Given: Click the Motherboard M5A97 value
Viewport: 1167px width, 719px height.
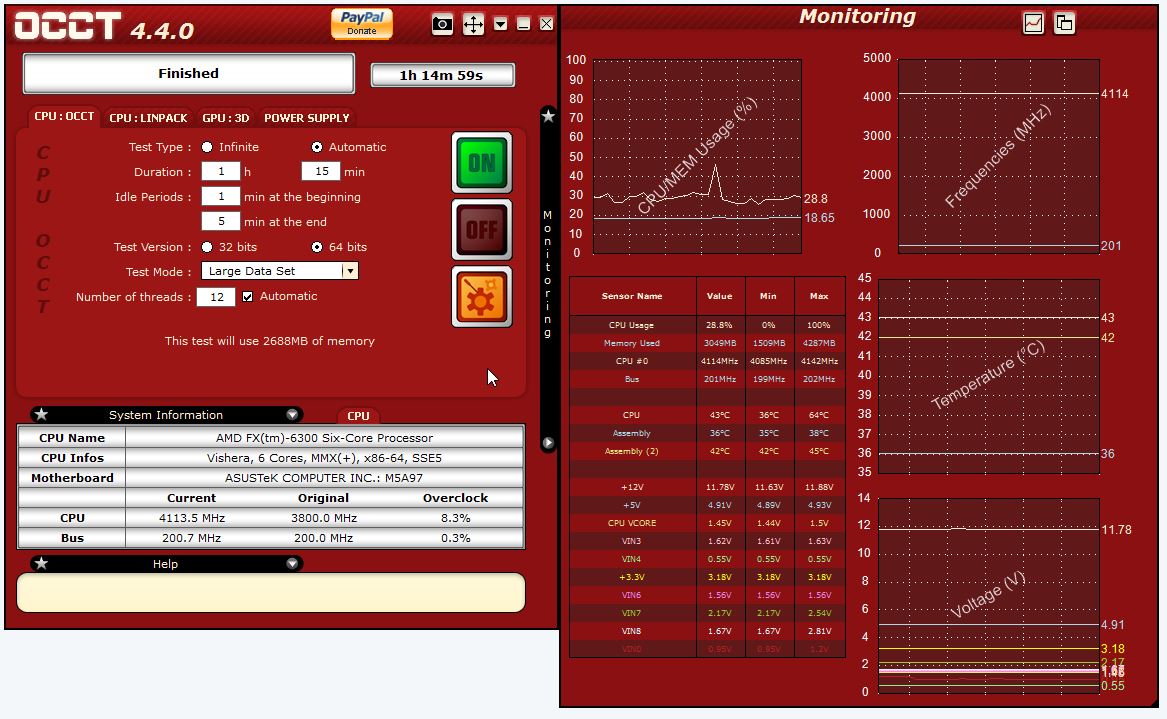Looking at the screenshot, I should click(x=324, y=478).
